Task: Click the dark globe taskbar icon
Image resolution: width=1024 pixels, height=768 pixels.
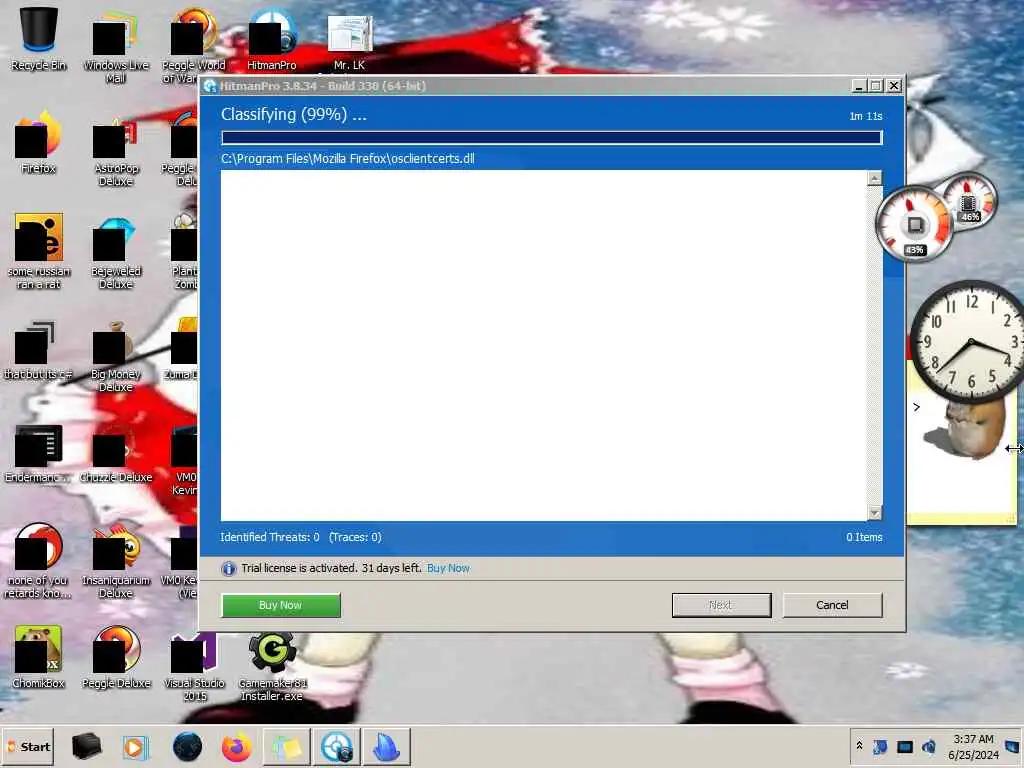Action: [187, 747]
